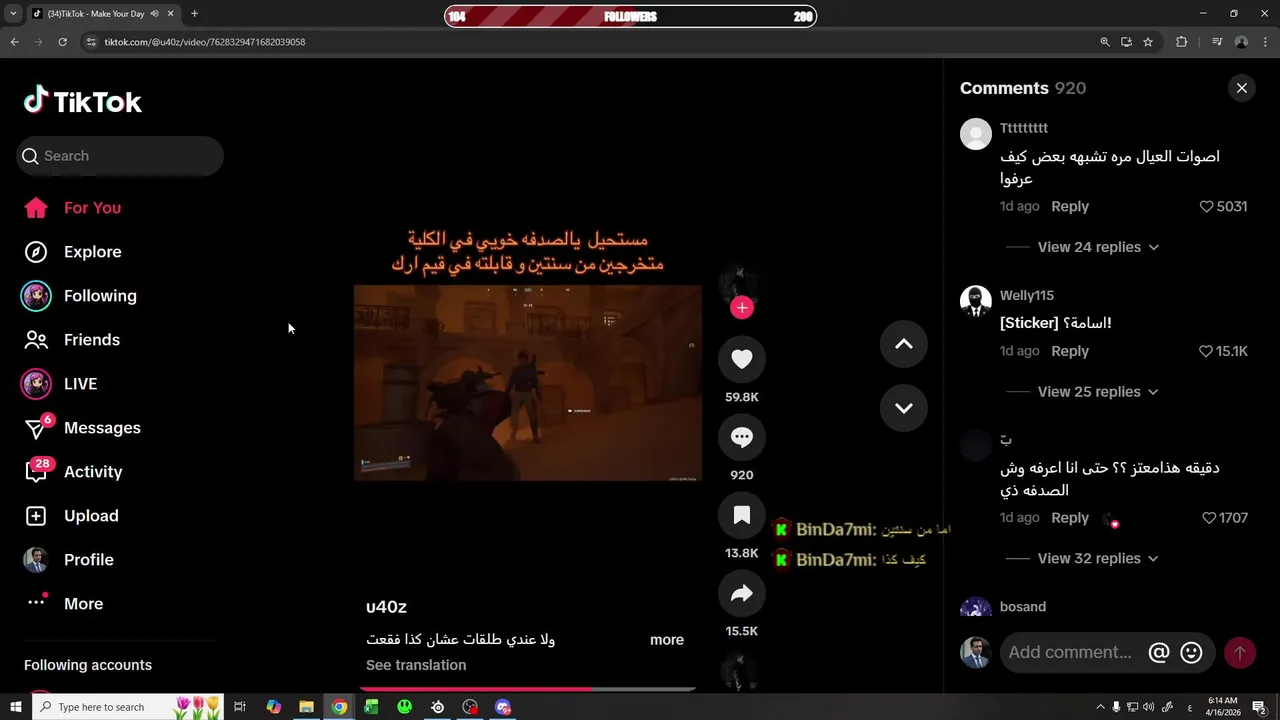Expand View 25 replies
The width and height of the screenshot is (1280, 720).
tap(1098, 392)
